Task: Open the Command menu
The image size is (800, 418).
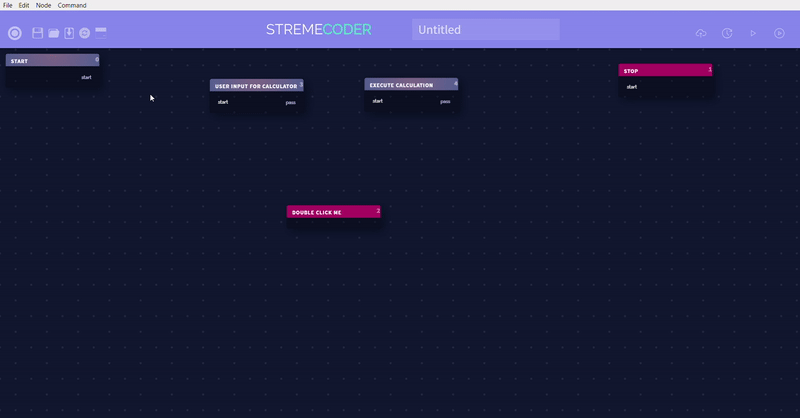Action: [72, 5]
